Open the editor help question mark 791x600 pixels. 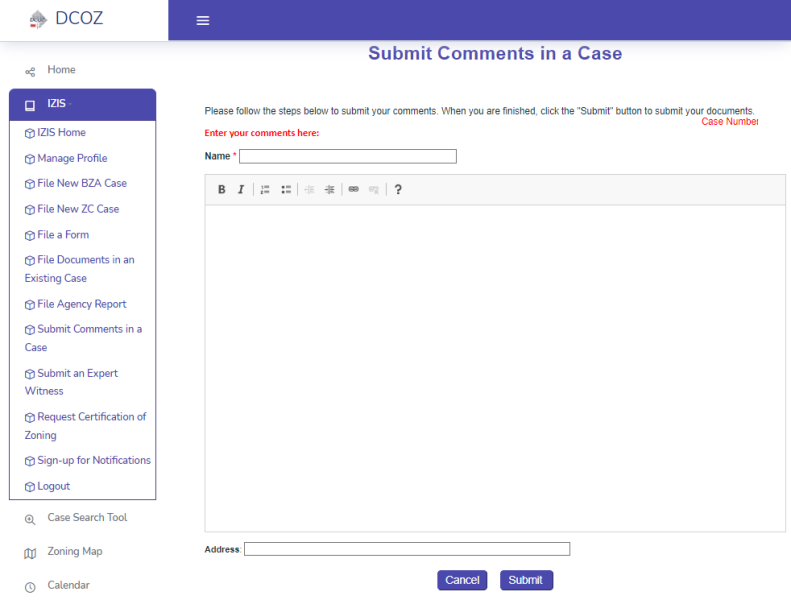click(398, 190)
